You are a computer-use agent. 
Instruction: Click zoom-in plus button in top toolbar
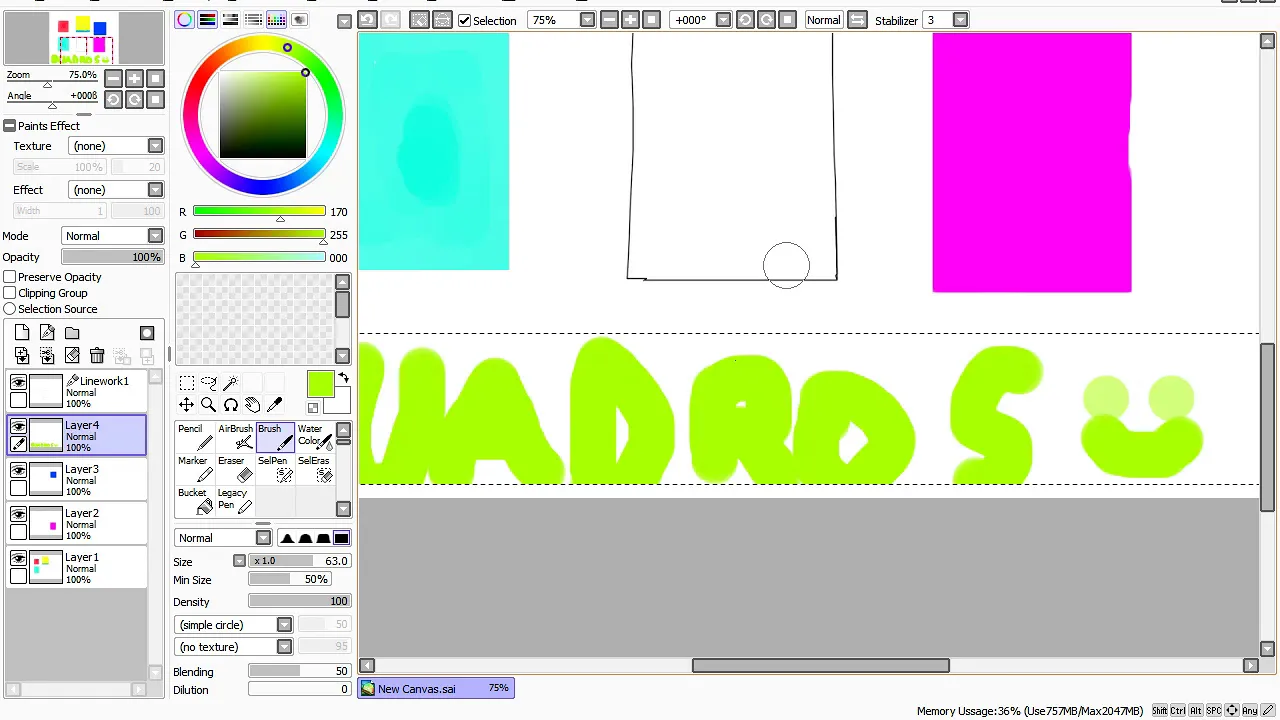pos(630,20)
